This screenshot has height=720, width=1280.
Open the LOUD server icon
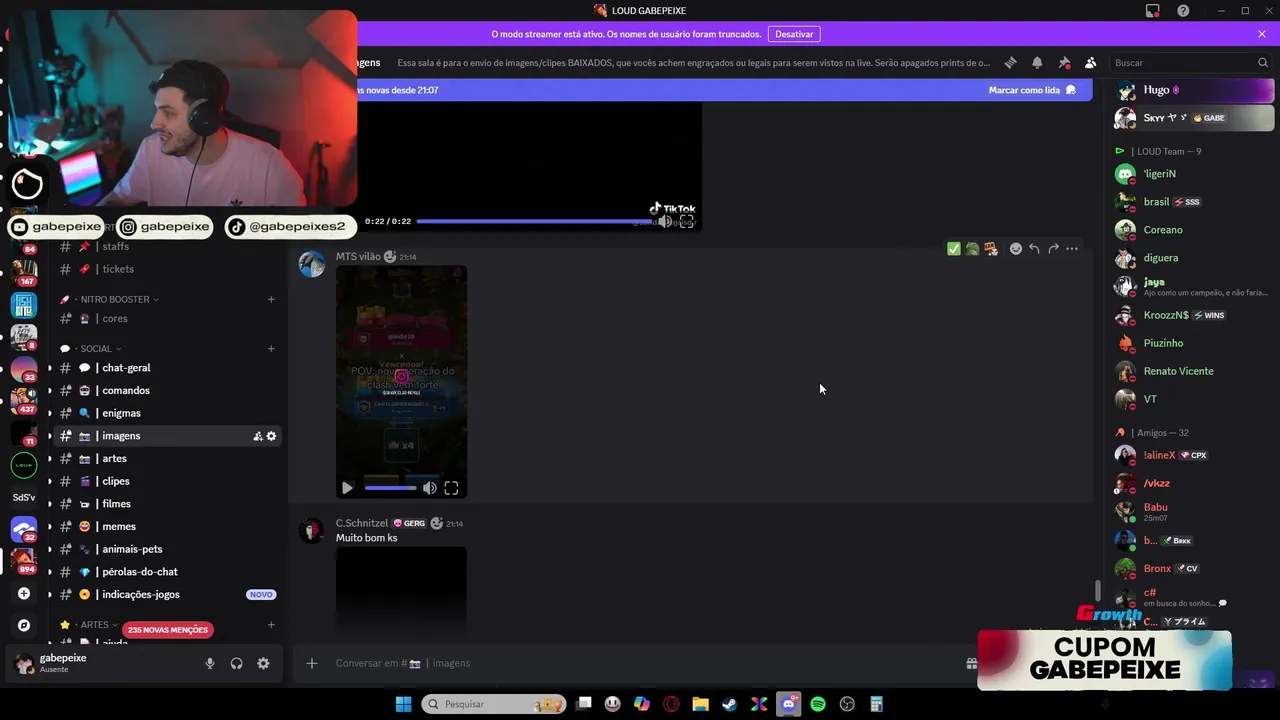24,465
